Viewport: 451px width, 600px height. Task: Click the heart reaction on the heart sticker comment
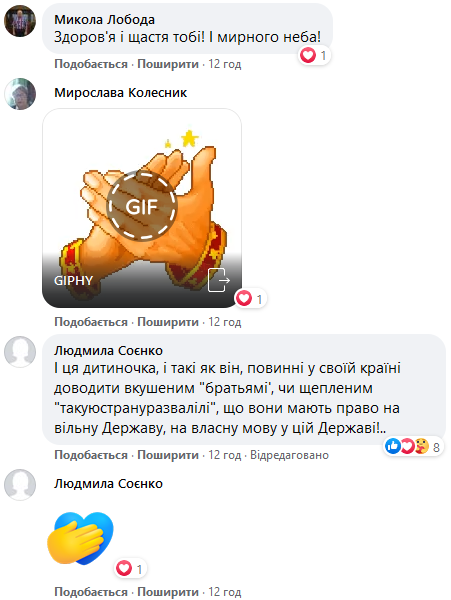pos(130,569)
